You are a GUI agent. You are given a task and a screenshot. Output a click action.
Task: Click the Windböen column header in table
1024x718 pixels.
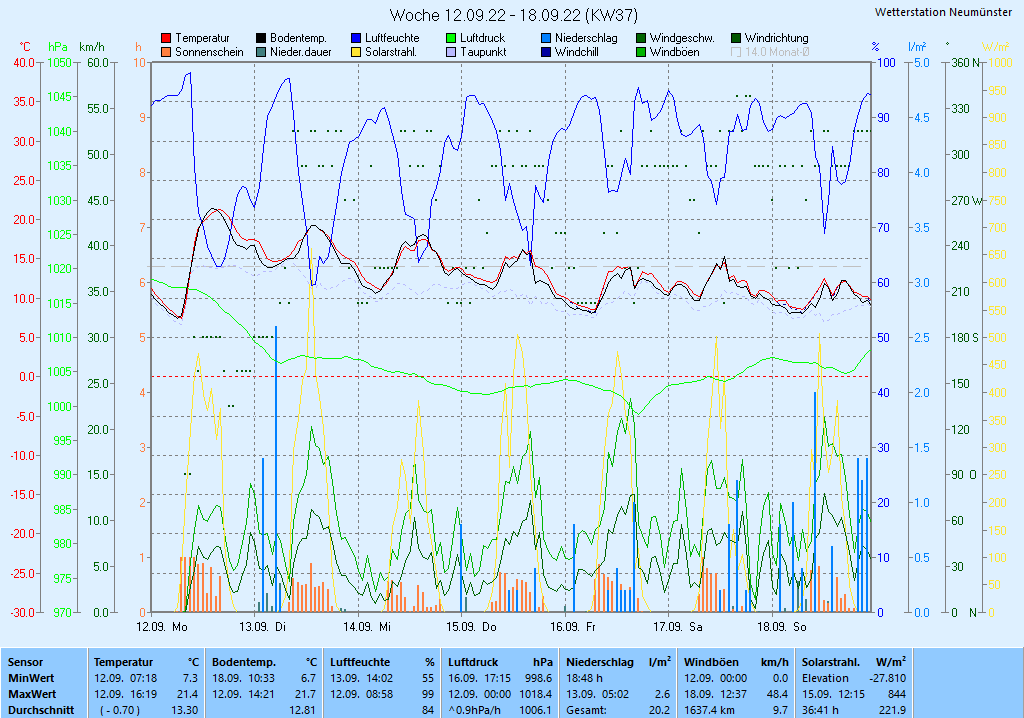(x=711, y=662)
